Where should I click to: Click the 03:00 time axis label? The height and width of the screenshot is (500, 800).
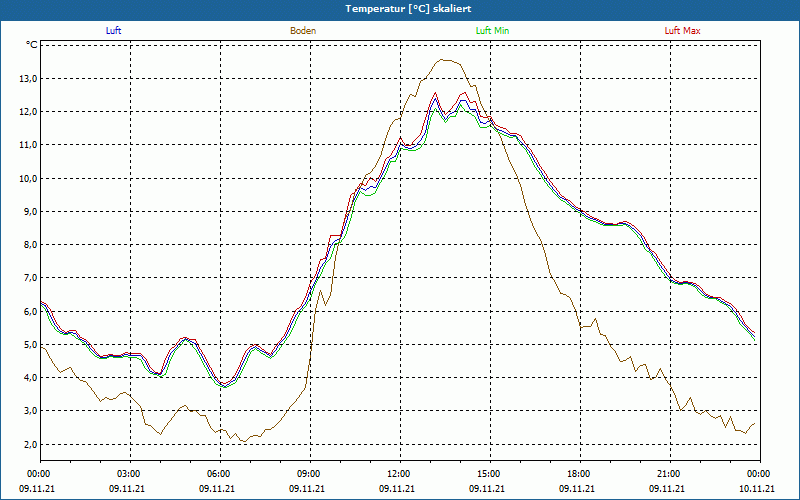[130, 474]
